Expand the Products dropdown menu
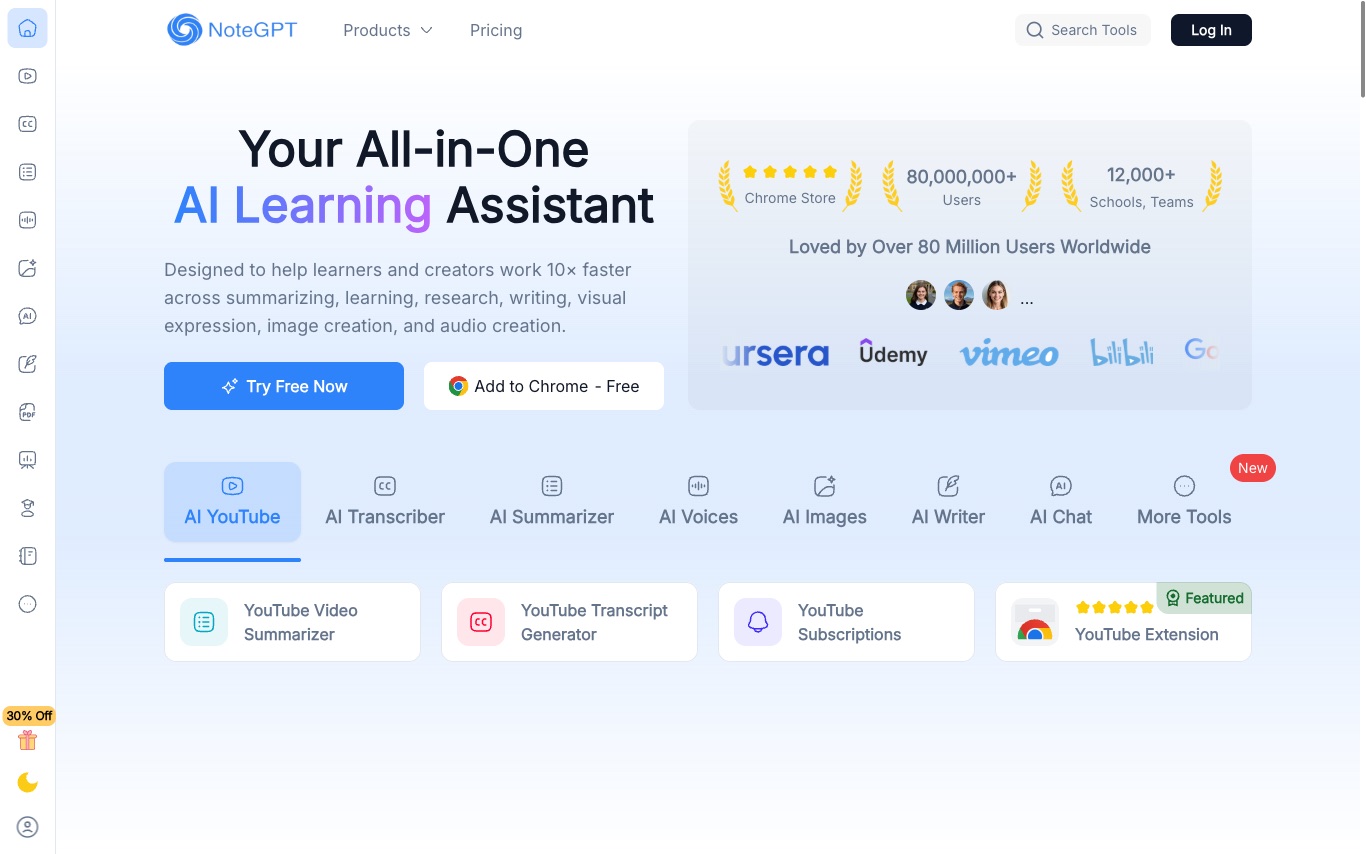The height and width of the screenshot is (854, 1366). pyautogui.click(x=388, y=30)
